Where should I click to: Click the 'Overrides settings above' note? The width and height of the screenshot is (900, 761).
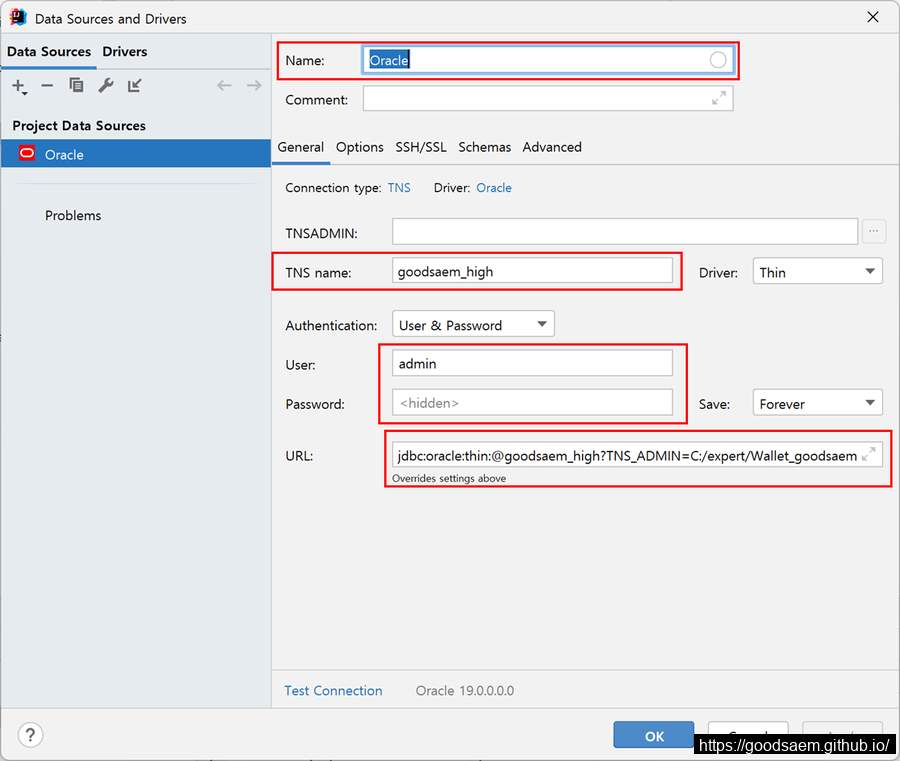(x=449, y=478)
